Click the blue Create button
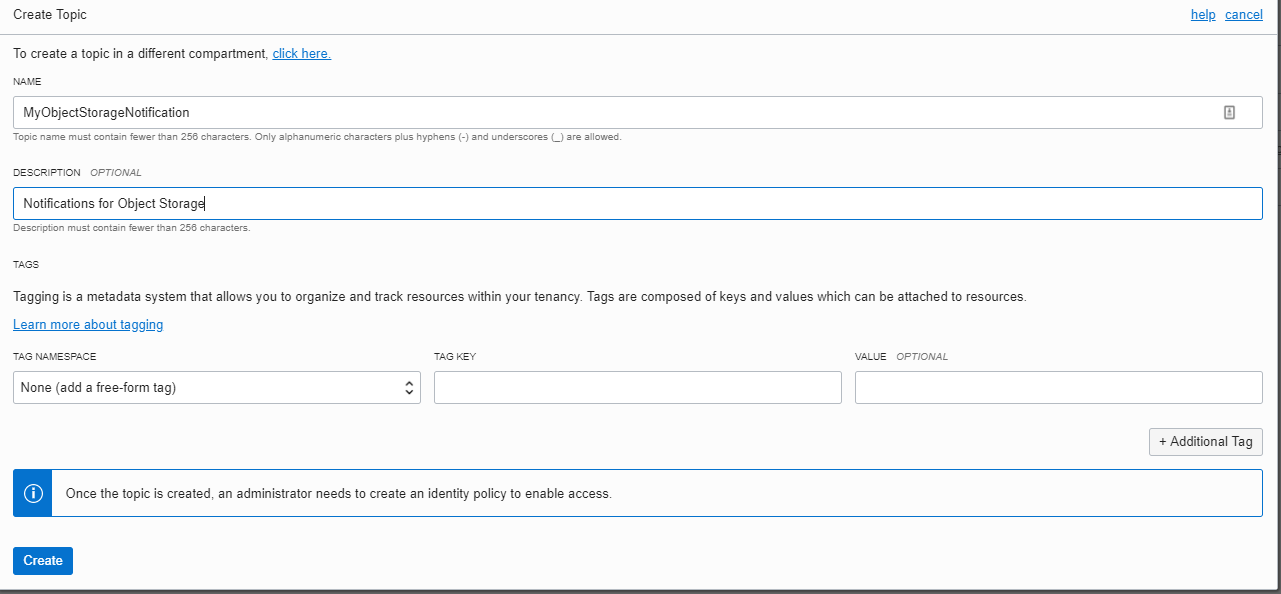Image resolution: width=1281 pixels, height=594 pixels. [x=43, y=561]
